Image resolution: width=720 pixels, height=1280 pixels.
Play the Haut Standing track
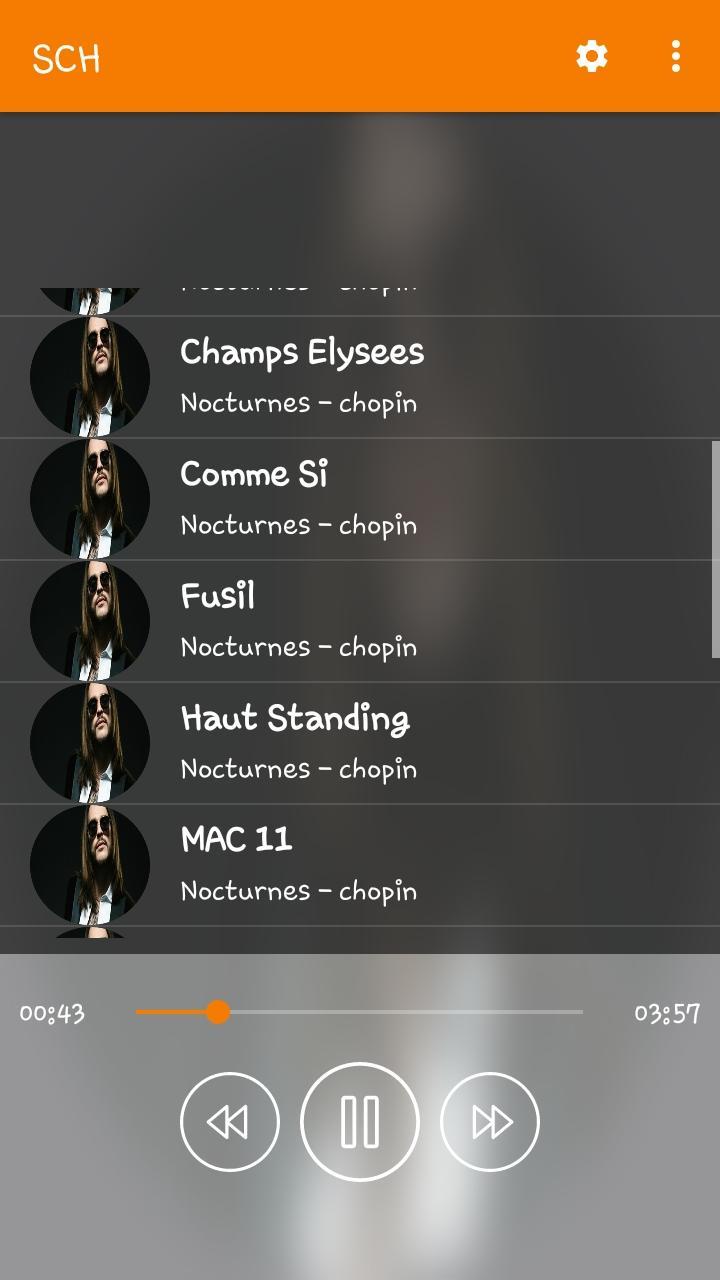coord(360,744)
